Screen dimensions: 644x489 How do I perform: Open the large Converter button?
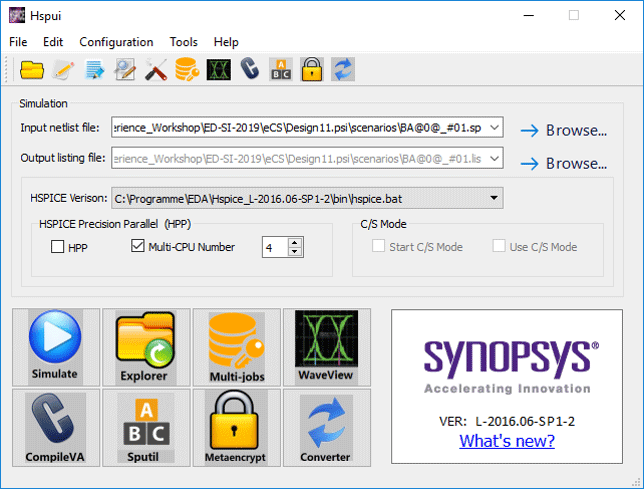[327, 428]
